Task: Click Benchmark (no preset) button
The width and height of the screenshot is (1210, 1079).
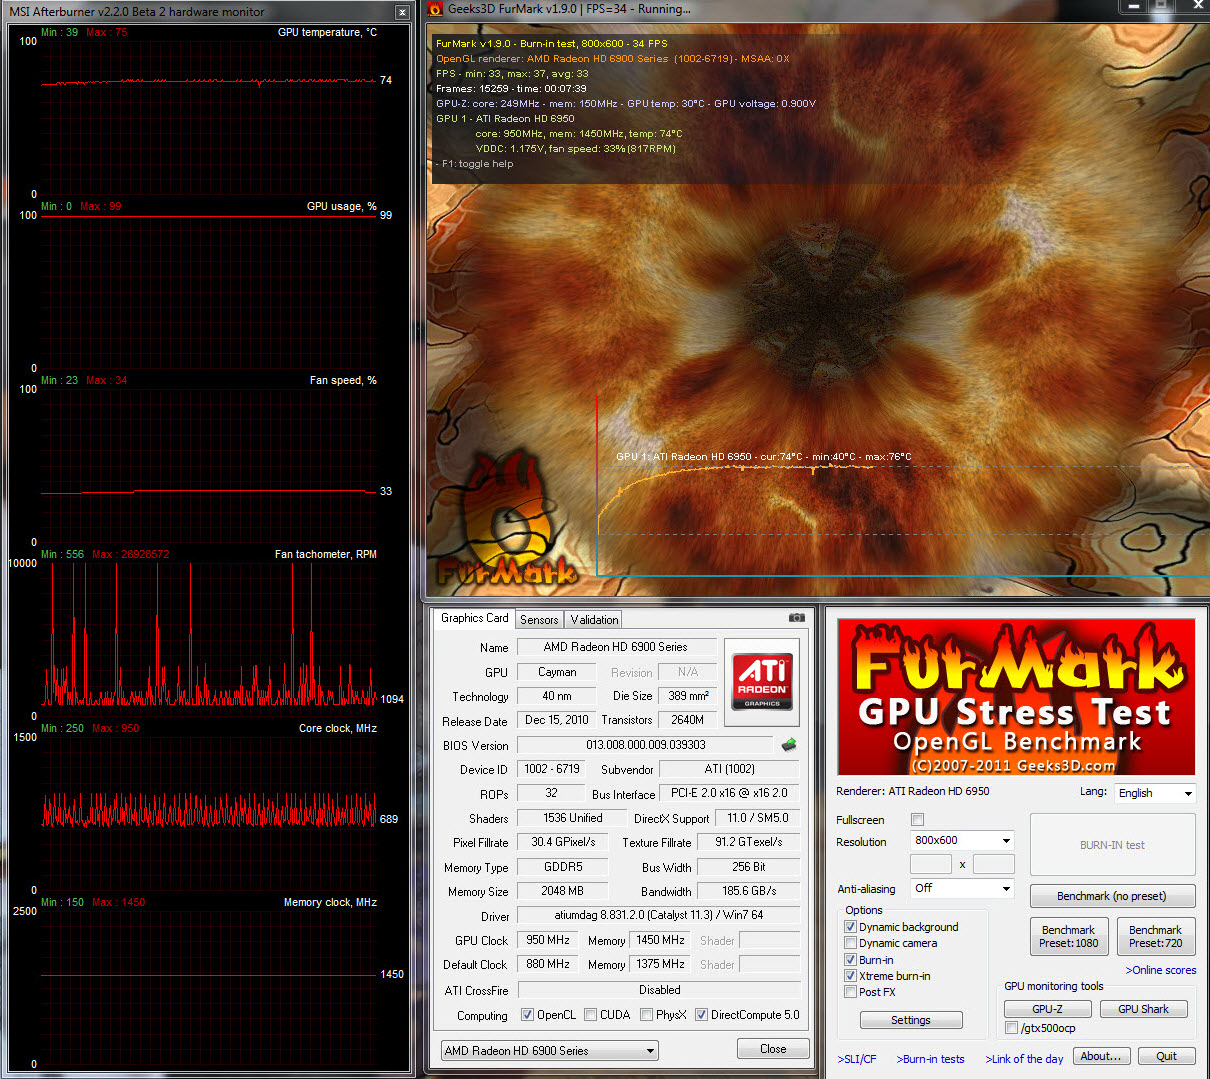Action: (1111, 896)
